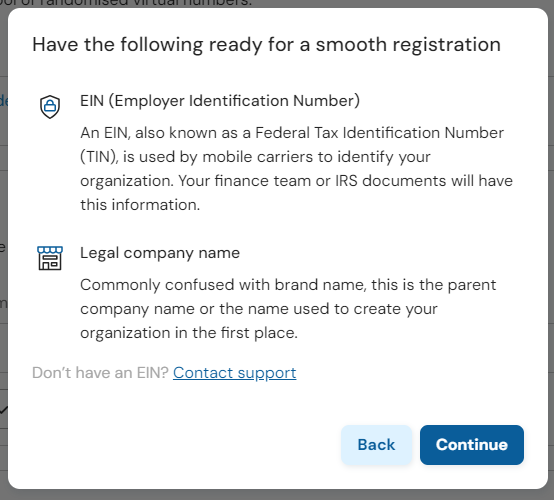
Task: Click the storefront icon beside Legal company name
Action: click(50, 258)
